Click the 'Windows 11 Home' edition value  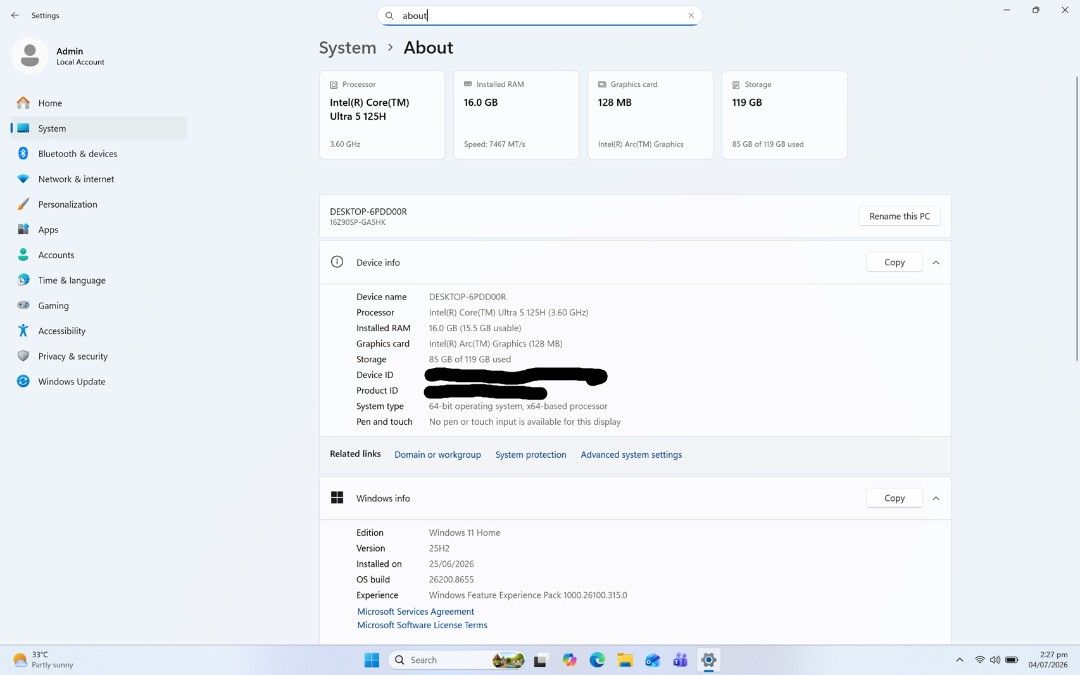[464, 532]
